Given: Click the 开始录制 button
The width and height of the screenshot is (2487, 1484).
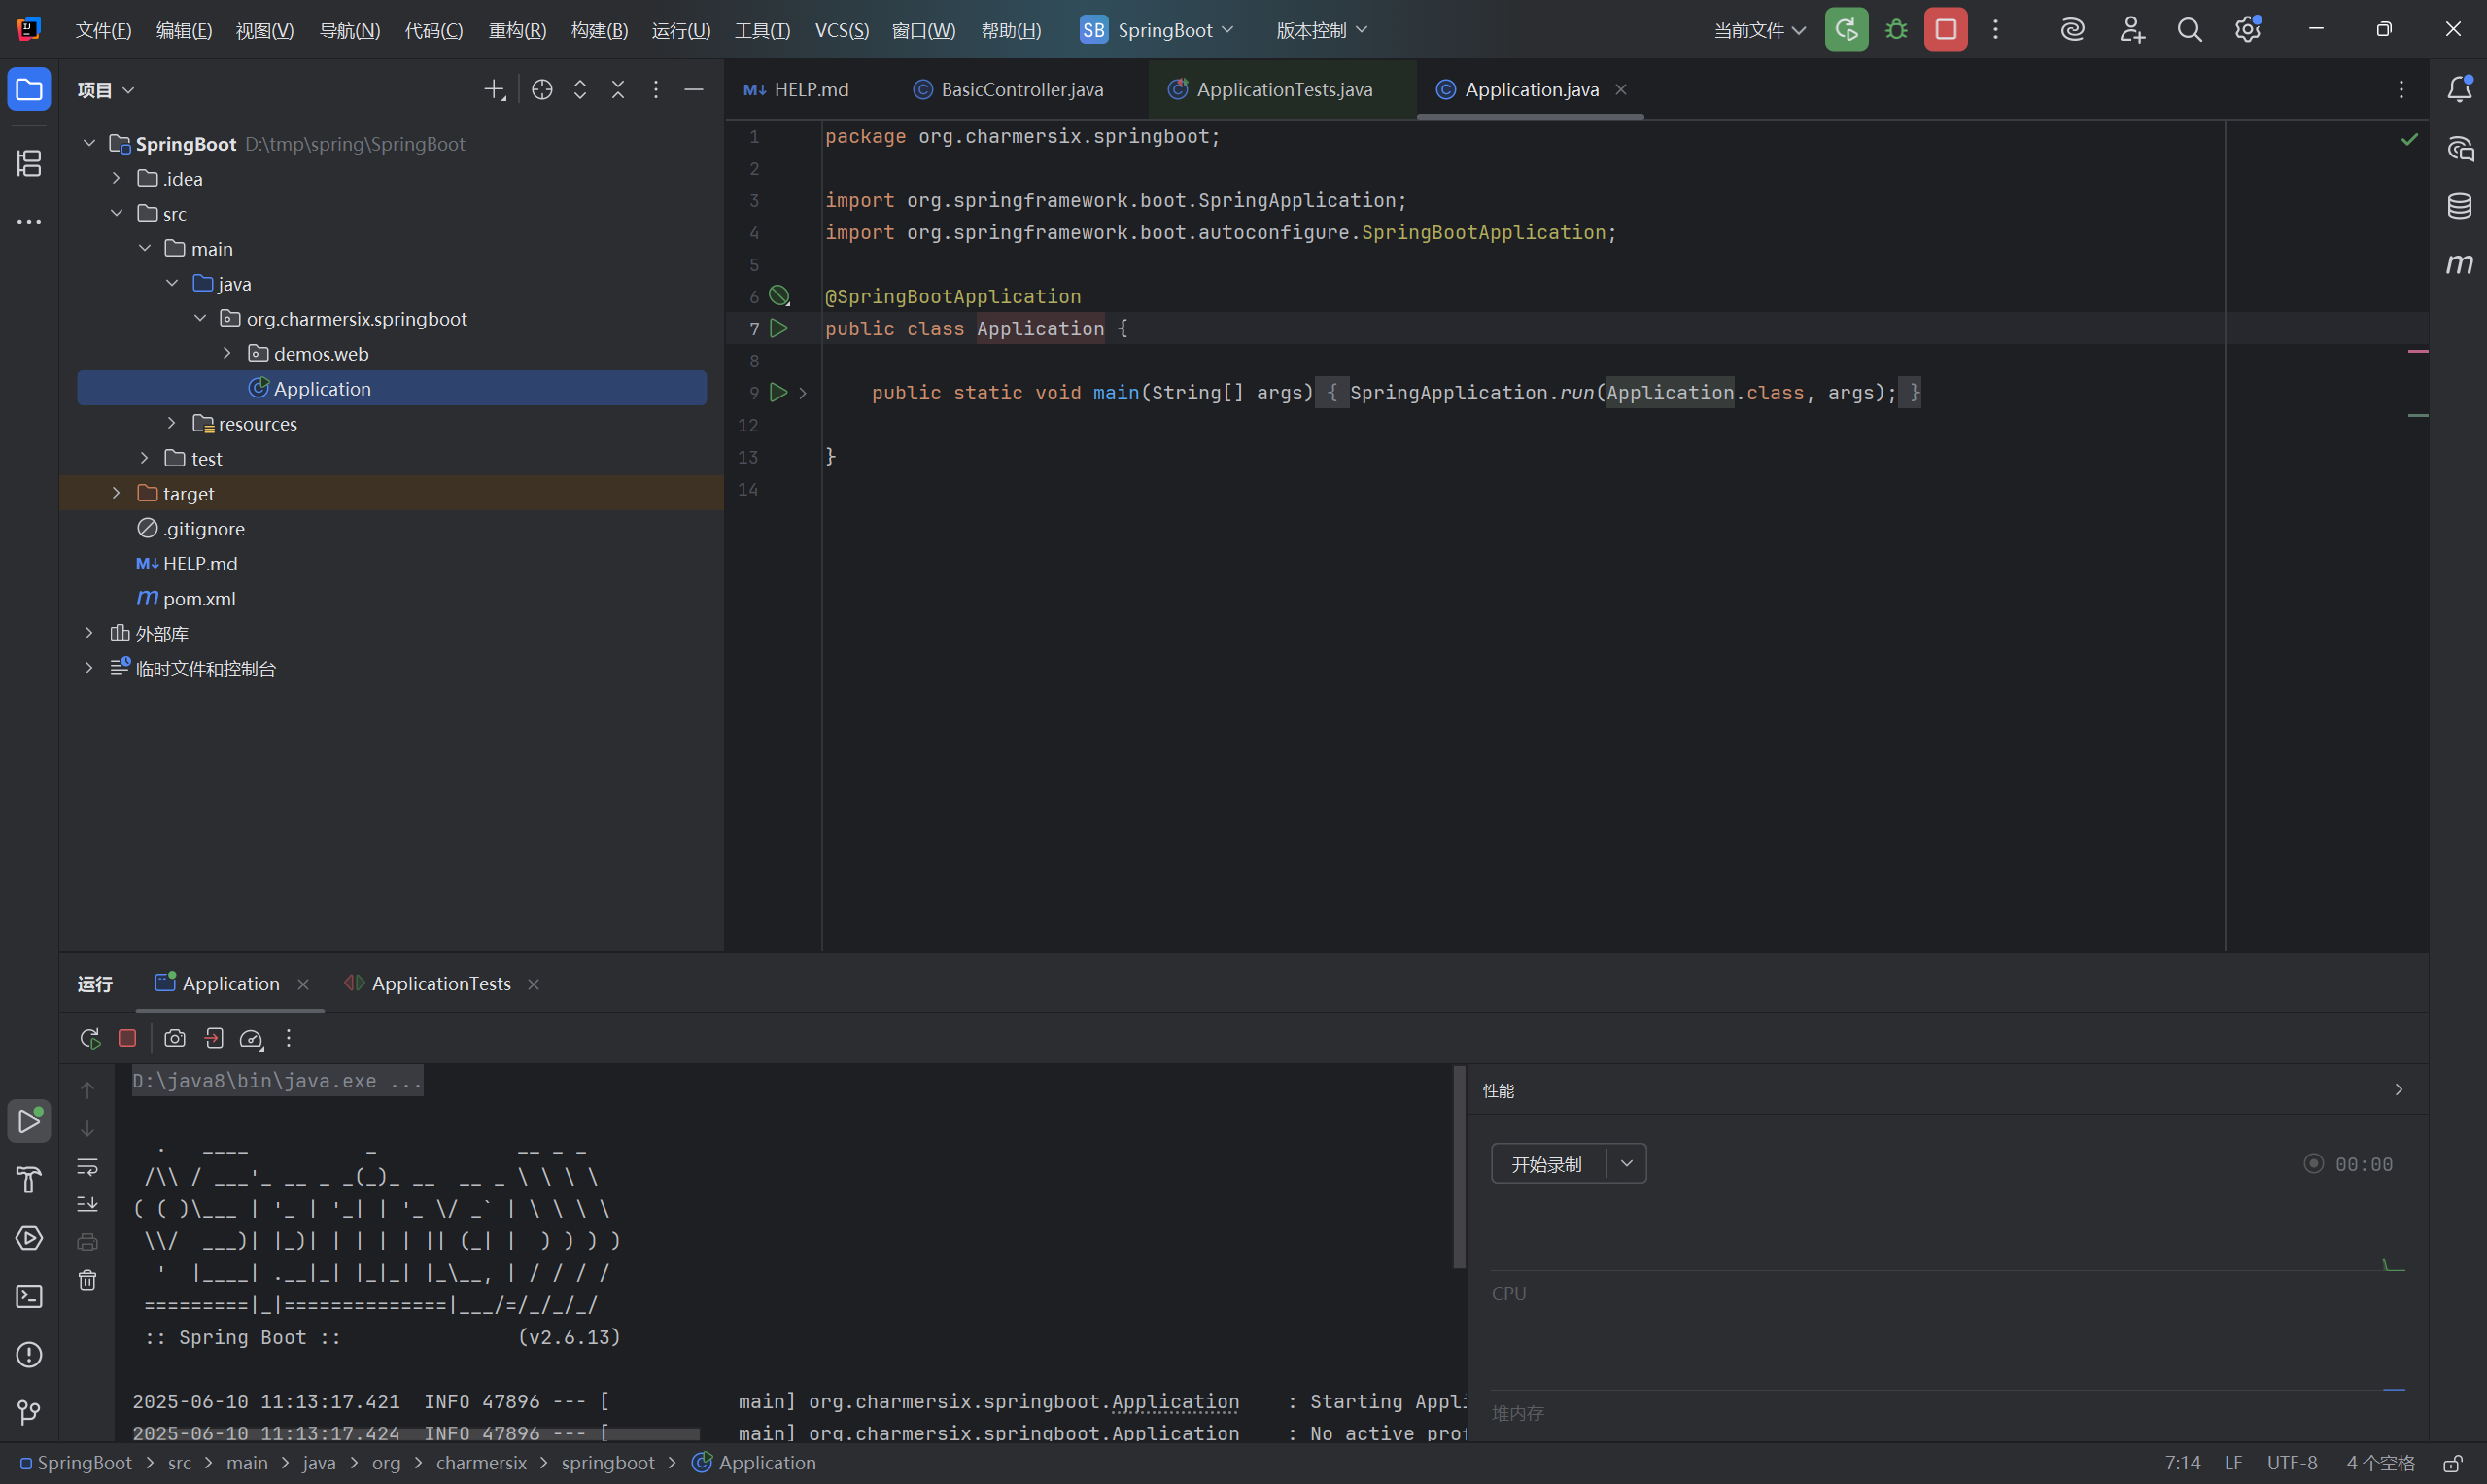Looking at the screenshot, I should click(x=1546, y=1164).
